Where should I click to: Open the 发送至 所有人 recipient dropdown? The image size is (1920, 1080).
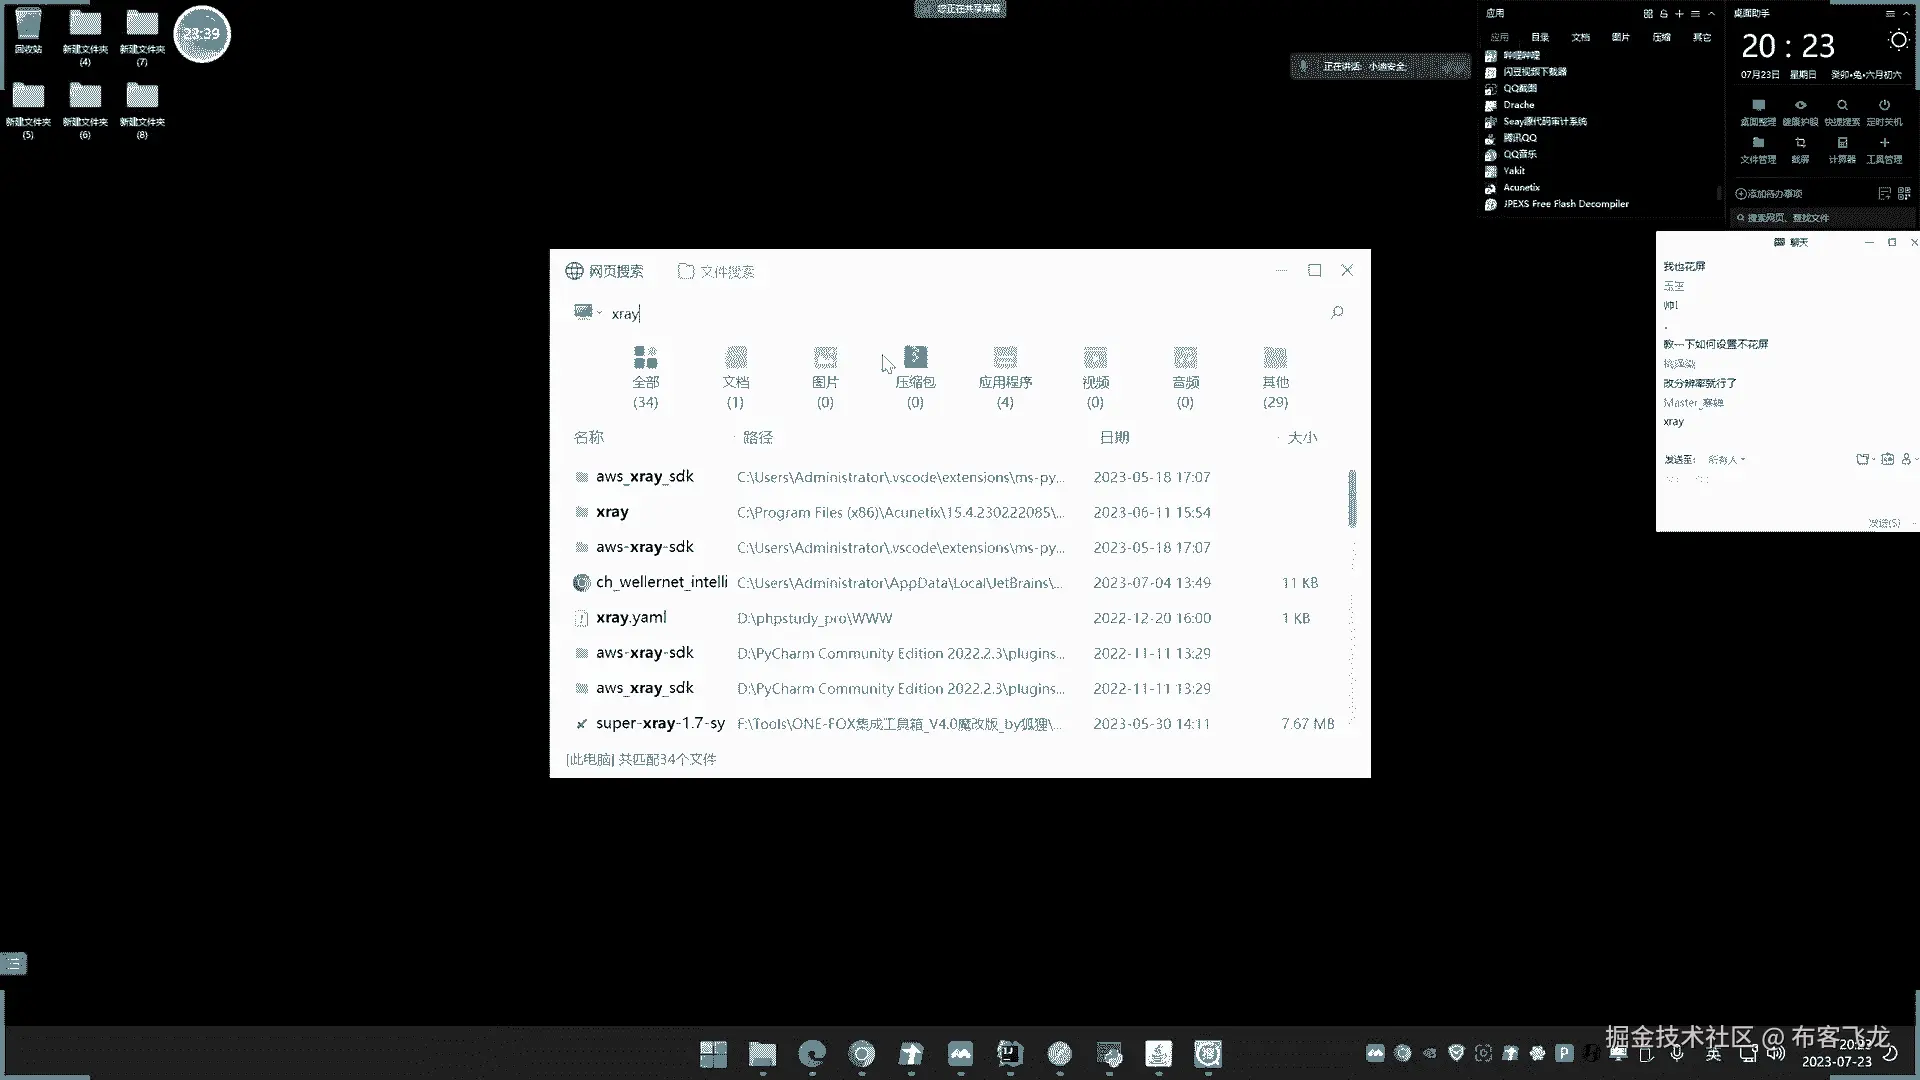1727,460
